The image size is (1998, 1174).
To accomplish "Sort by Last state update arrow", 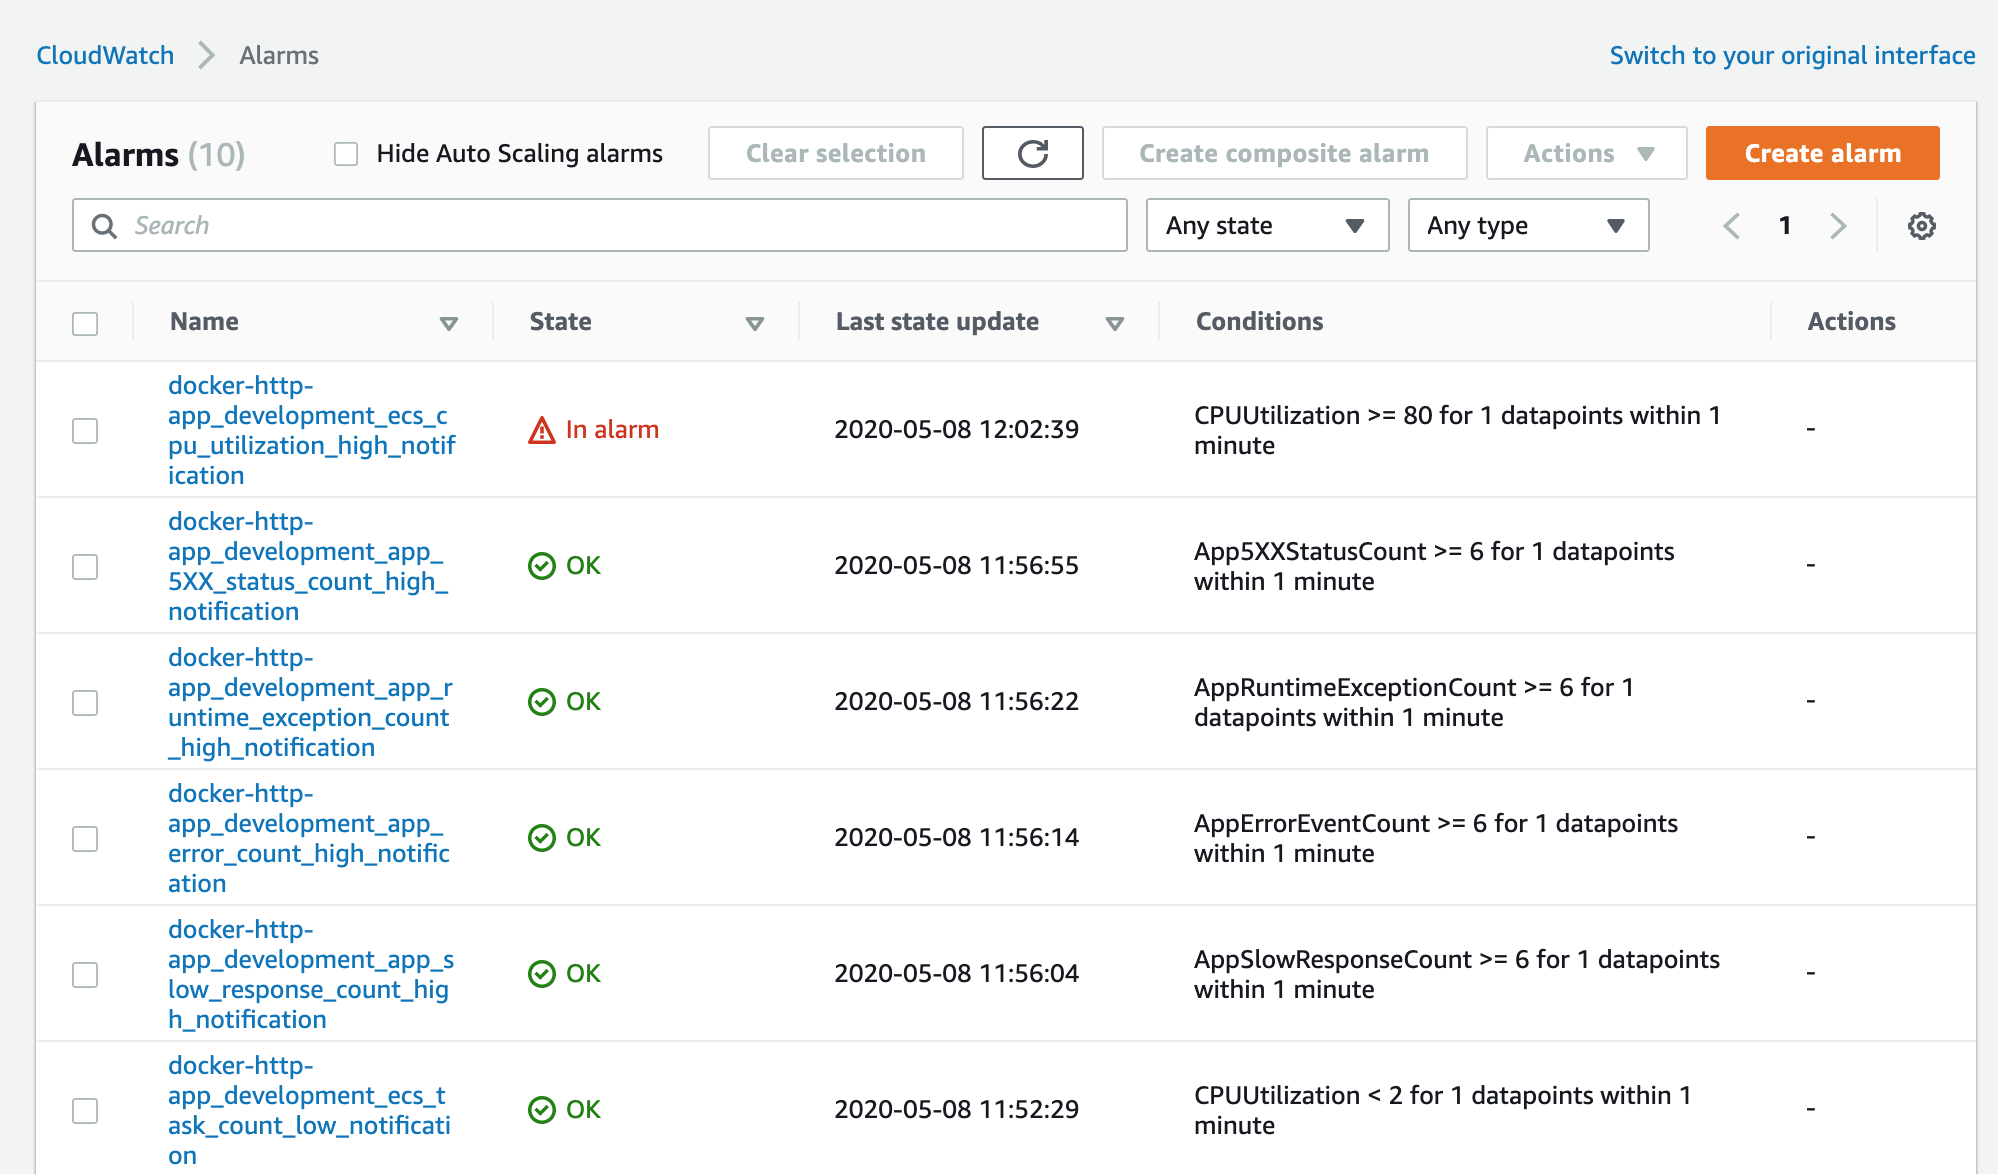I will pyautogui.click(x=1115, y=323).
